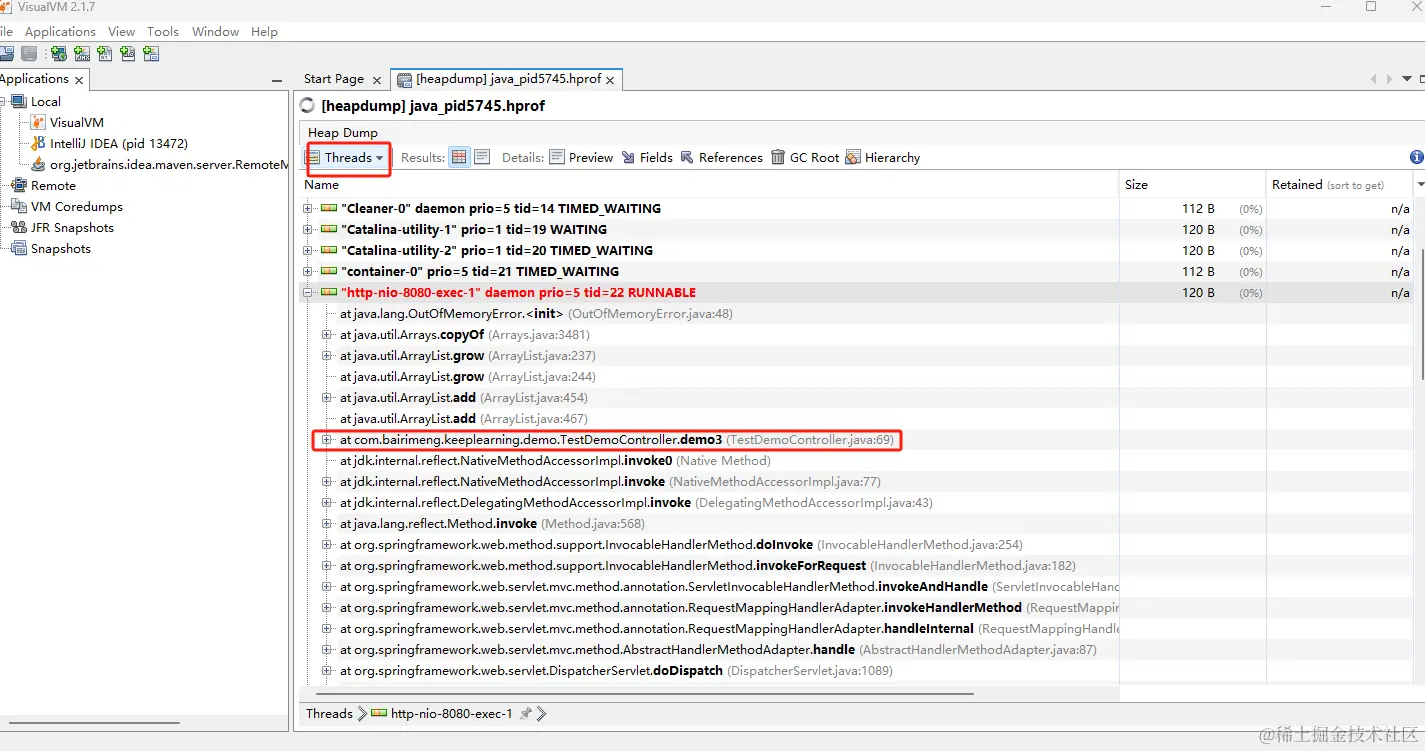The width and height of the screenshot is (1425, 751).
Task: Switch to the Start Page tab
Action: point(334,79)
